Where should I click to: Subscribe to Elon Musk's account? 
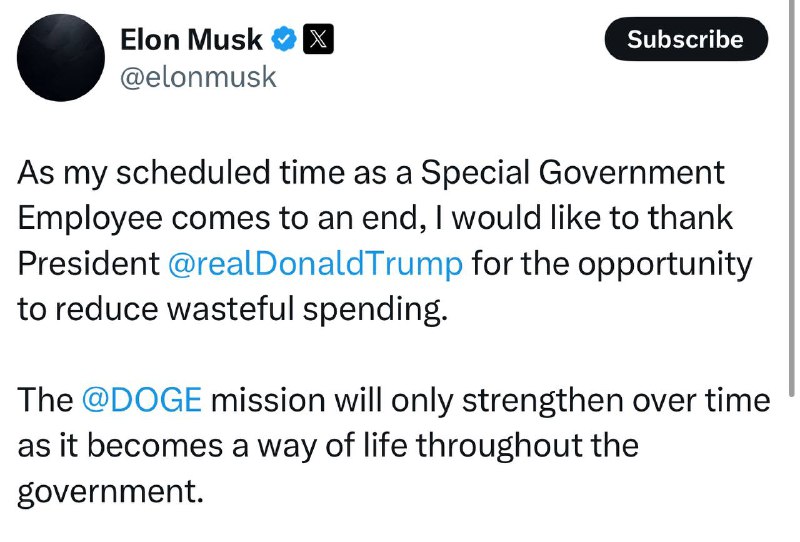tap(686, 39)
